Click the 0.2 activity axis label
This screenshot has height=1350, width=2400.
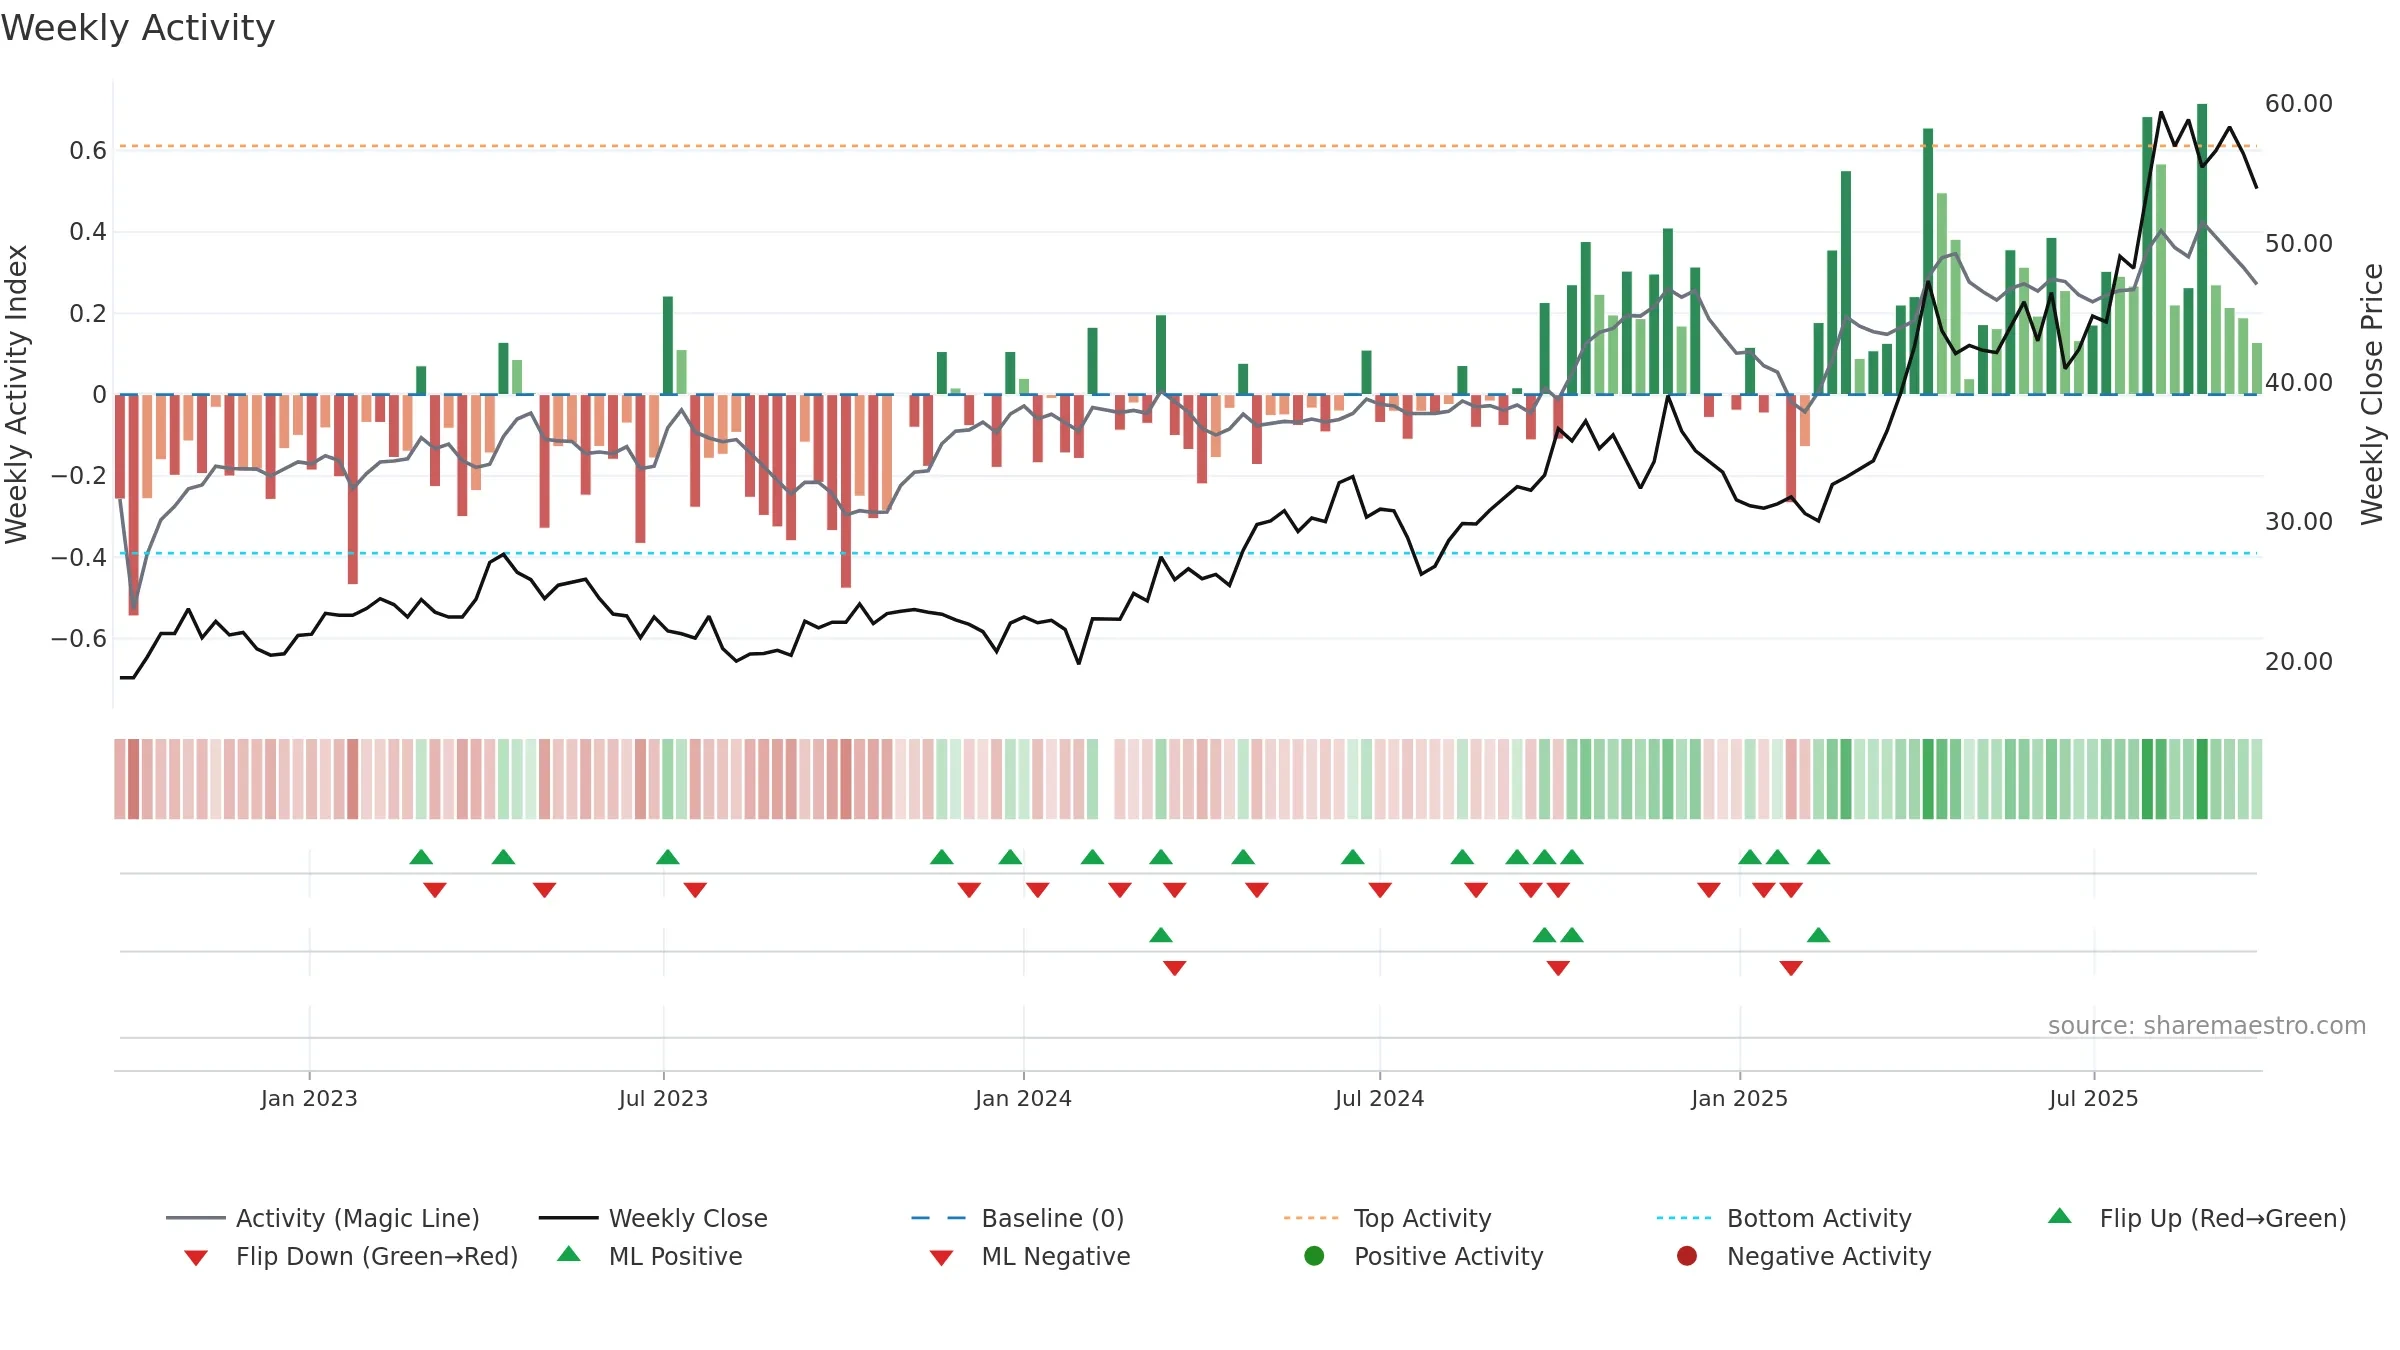pyautogui.click(x=88, y=313)
